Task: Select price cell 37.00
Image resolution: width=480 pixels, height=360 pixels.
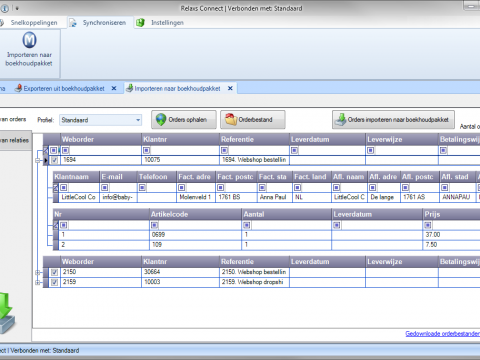Action: tap(452, 235)
